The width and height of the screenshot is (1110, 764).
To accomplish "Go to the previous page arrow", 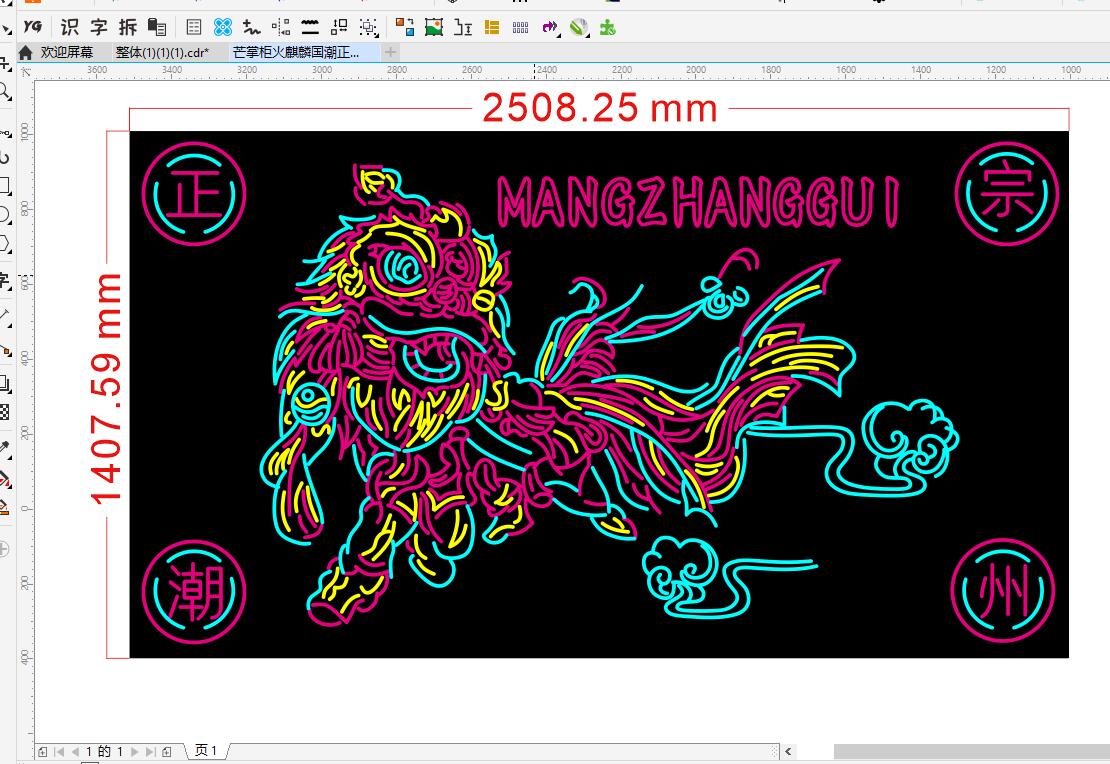I will click(x=75, y=751).
